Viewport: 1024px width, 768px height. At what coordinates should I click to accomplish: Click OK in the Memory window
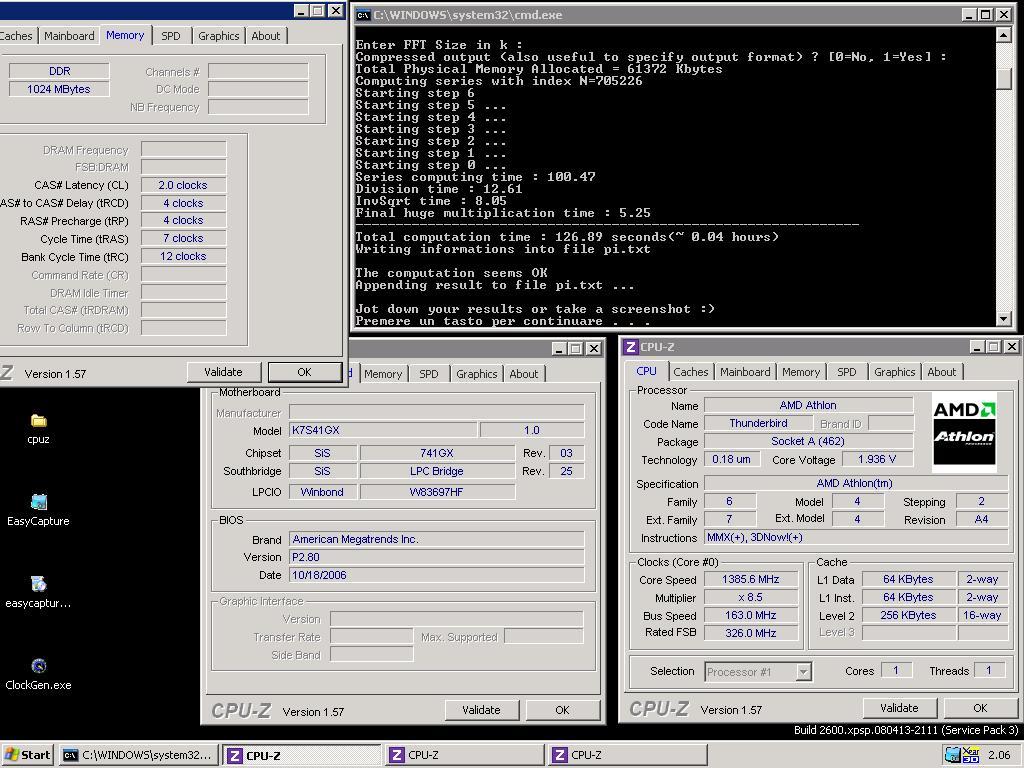304,372
